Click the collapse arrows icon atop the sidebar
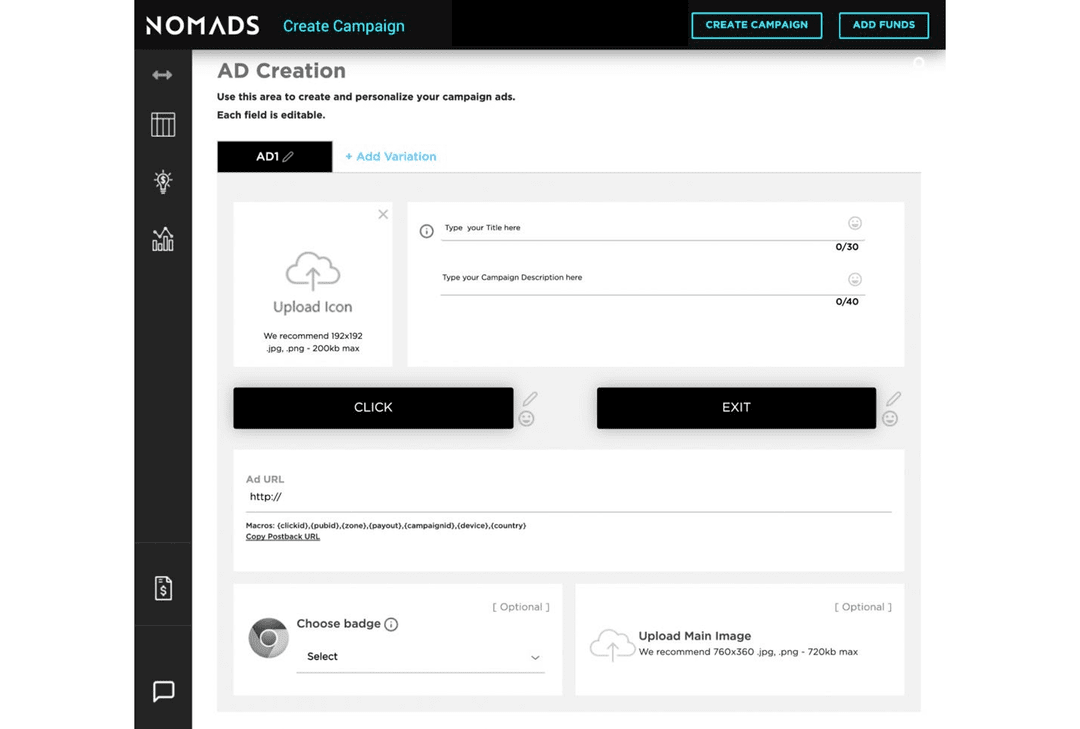The height and width of the screenshot is (729, 1080). (162, 74)
